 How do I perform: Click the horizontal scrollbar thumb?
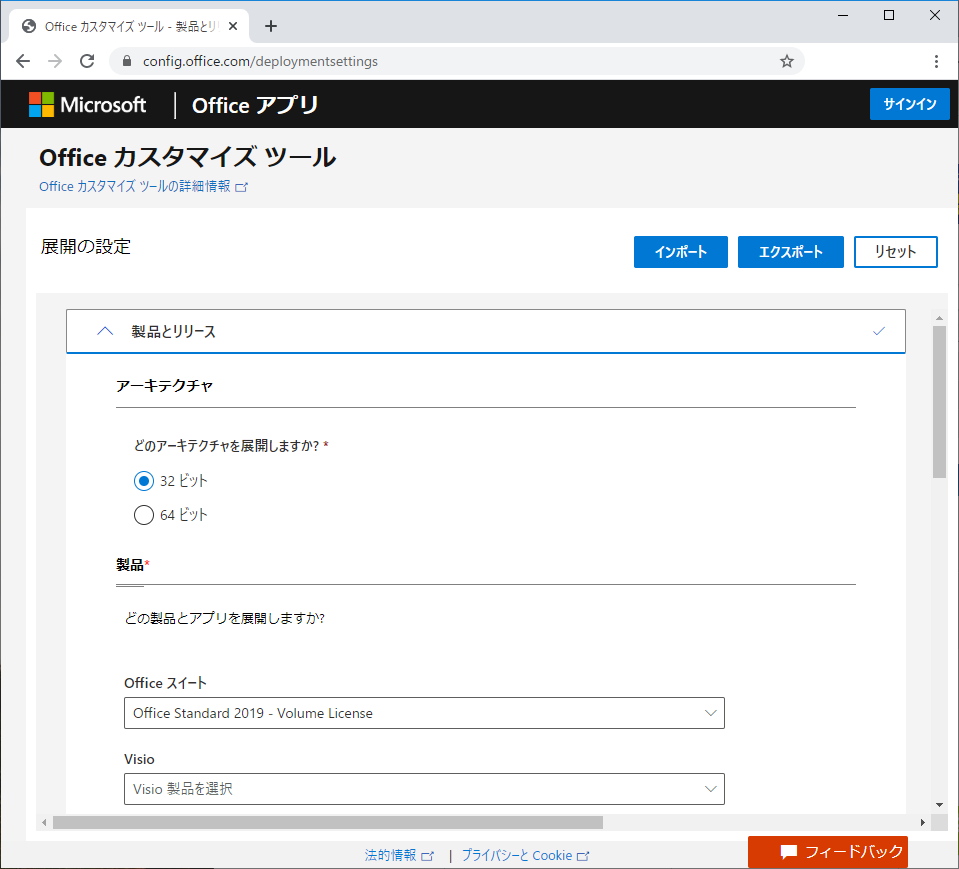(x=328, y=823)
